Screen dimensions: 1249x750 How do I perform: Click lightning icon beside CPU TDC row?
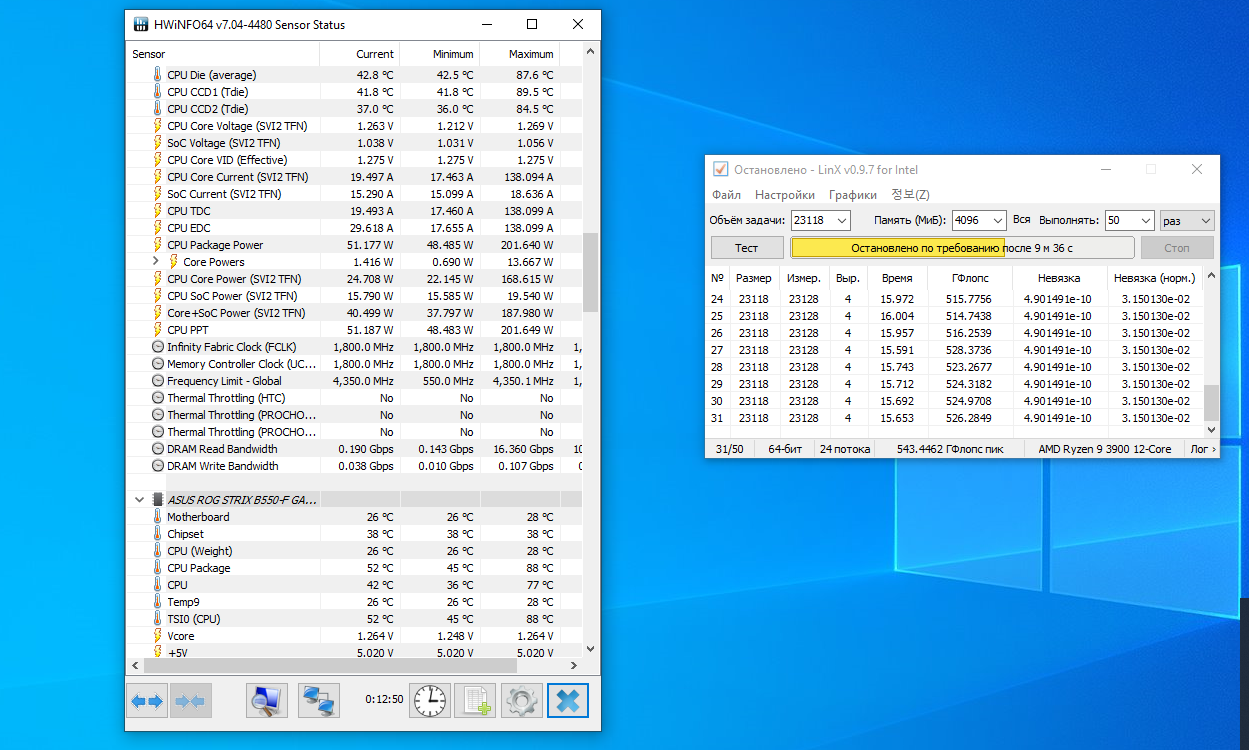tap(157, 211)
